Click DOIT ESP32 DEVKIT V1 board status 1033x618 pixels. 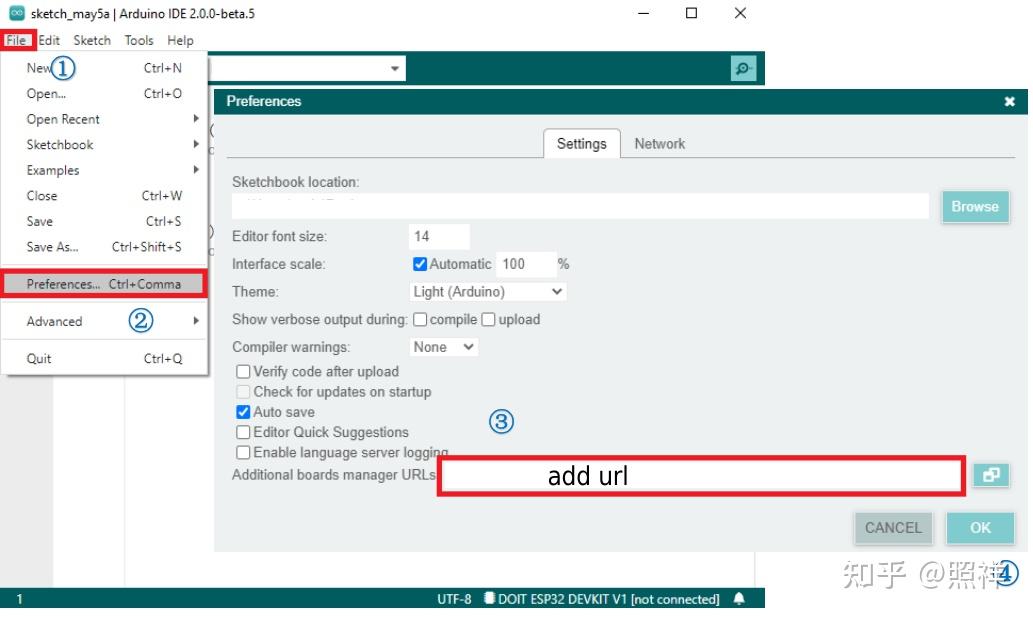609,599
